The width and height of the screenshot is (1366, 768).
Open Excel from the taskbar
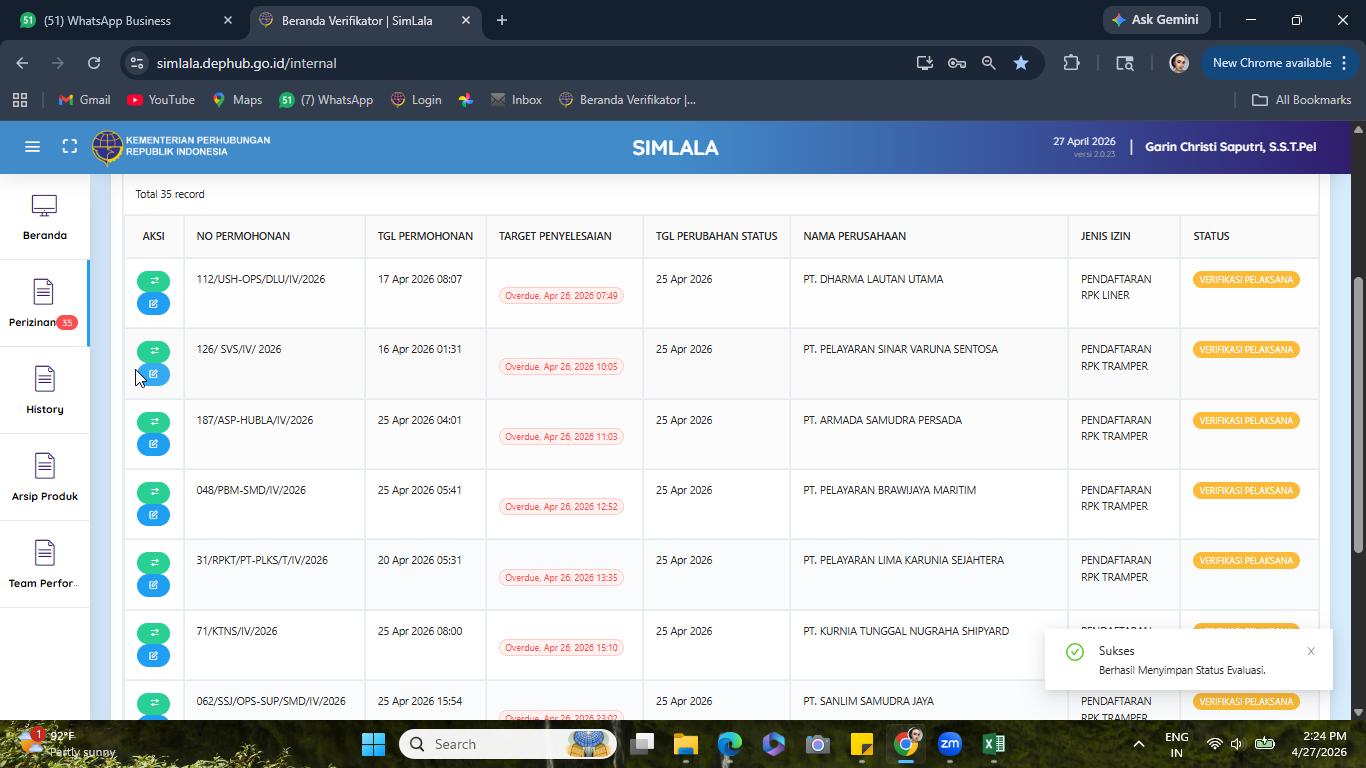(994, 744)
